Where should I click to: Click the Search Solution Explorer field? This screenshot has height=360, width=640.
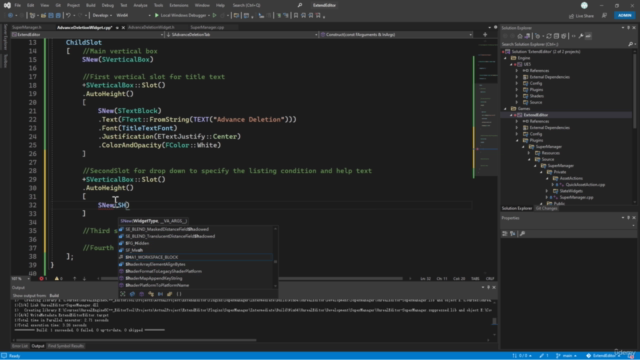pos(564,44)
